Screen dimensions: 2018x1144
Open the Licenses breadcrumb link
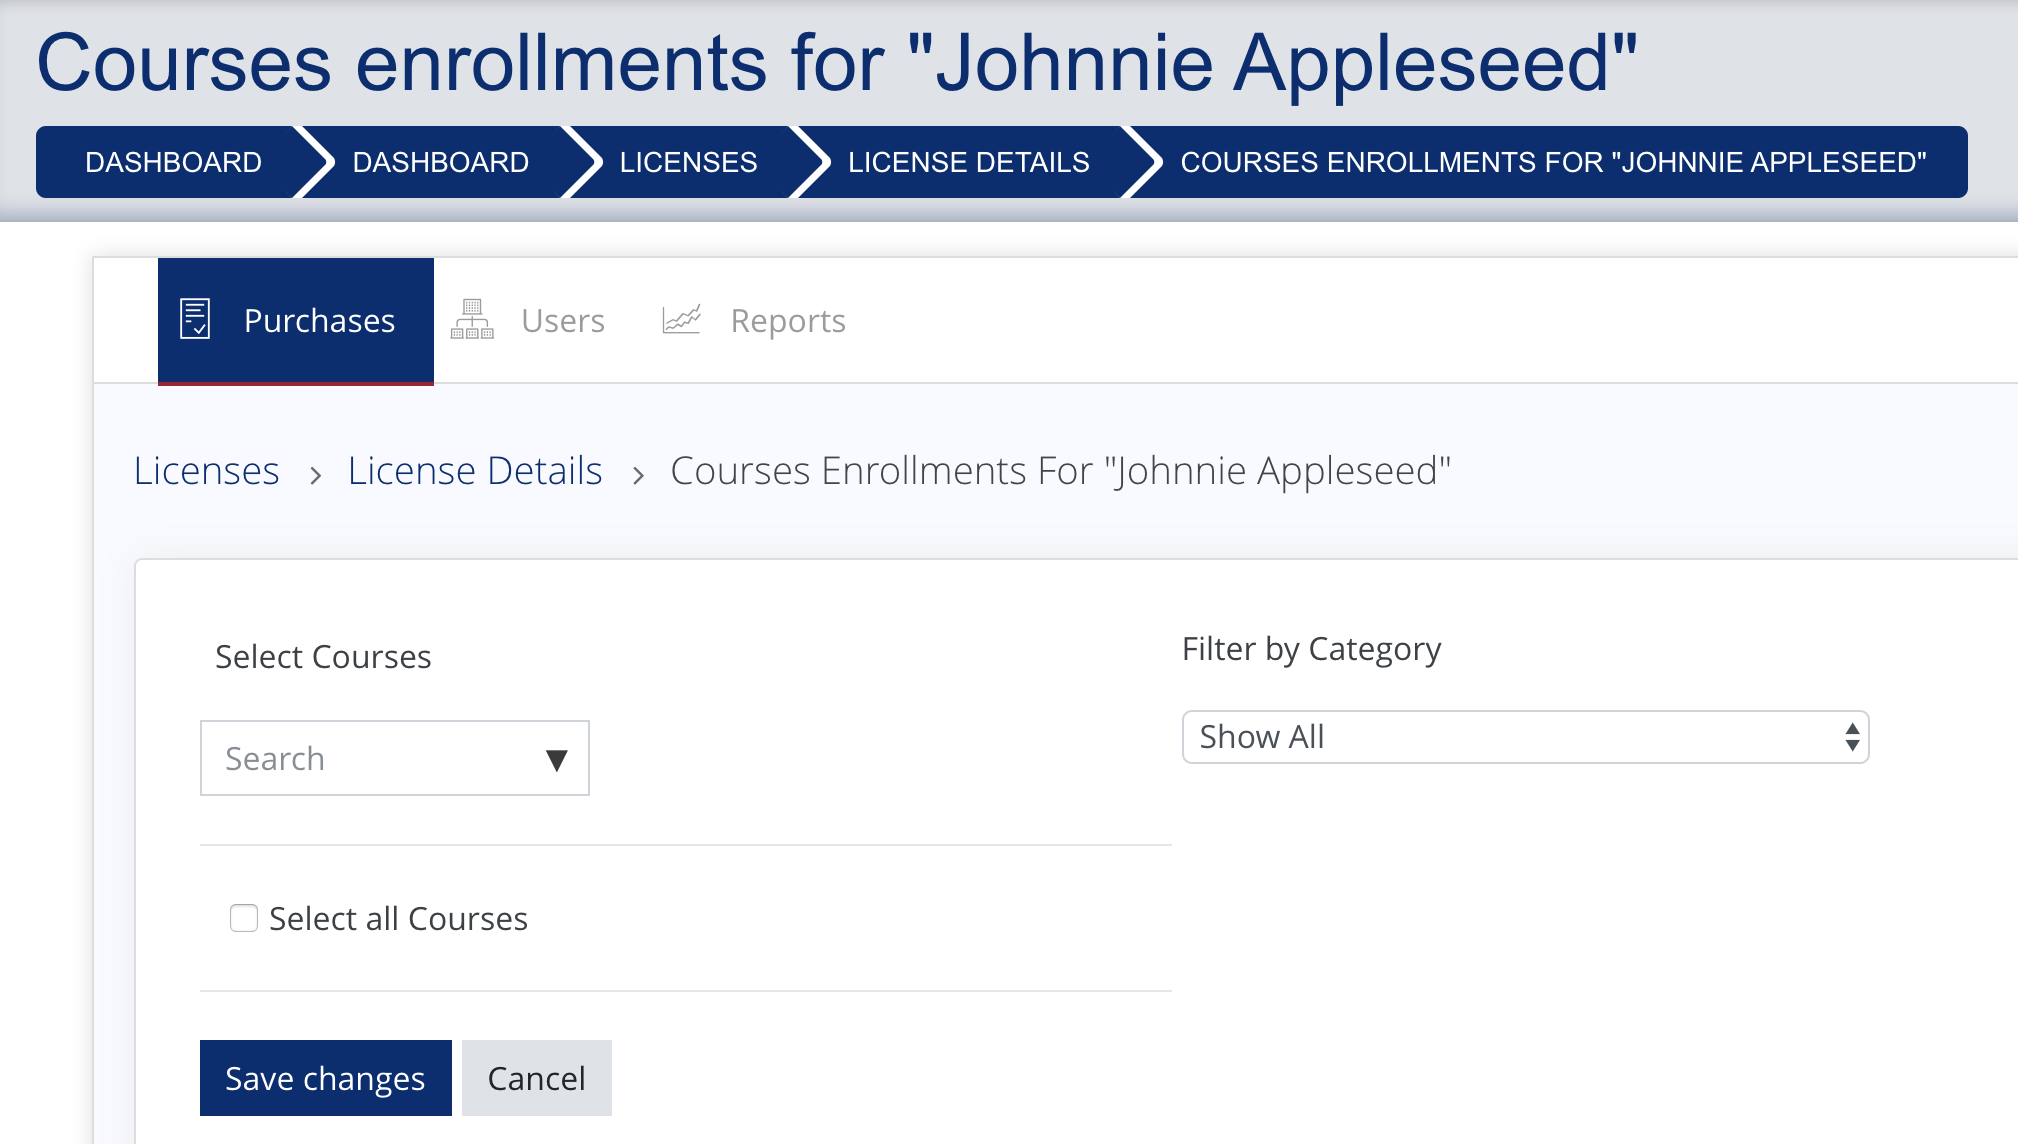pos(207,471)
